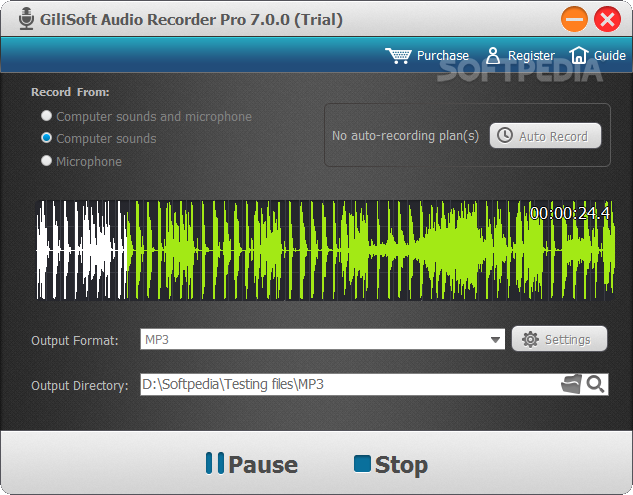Image resolution: width=633 pixels, height=495 pixels.
Task: Open the Guide home icon
Action: (x=597, y=55)
